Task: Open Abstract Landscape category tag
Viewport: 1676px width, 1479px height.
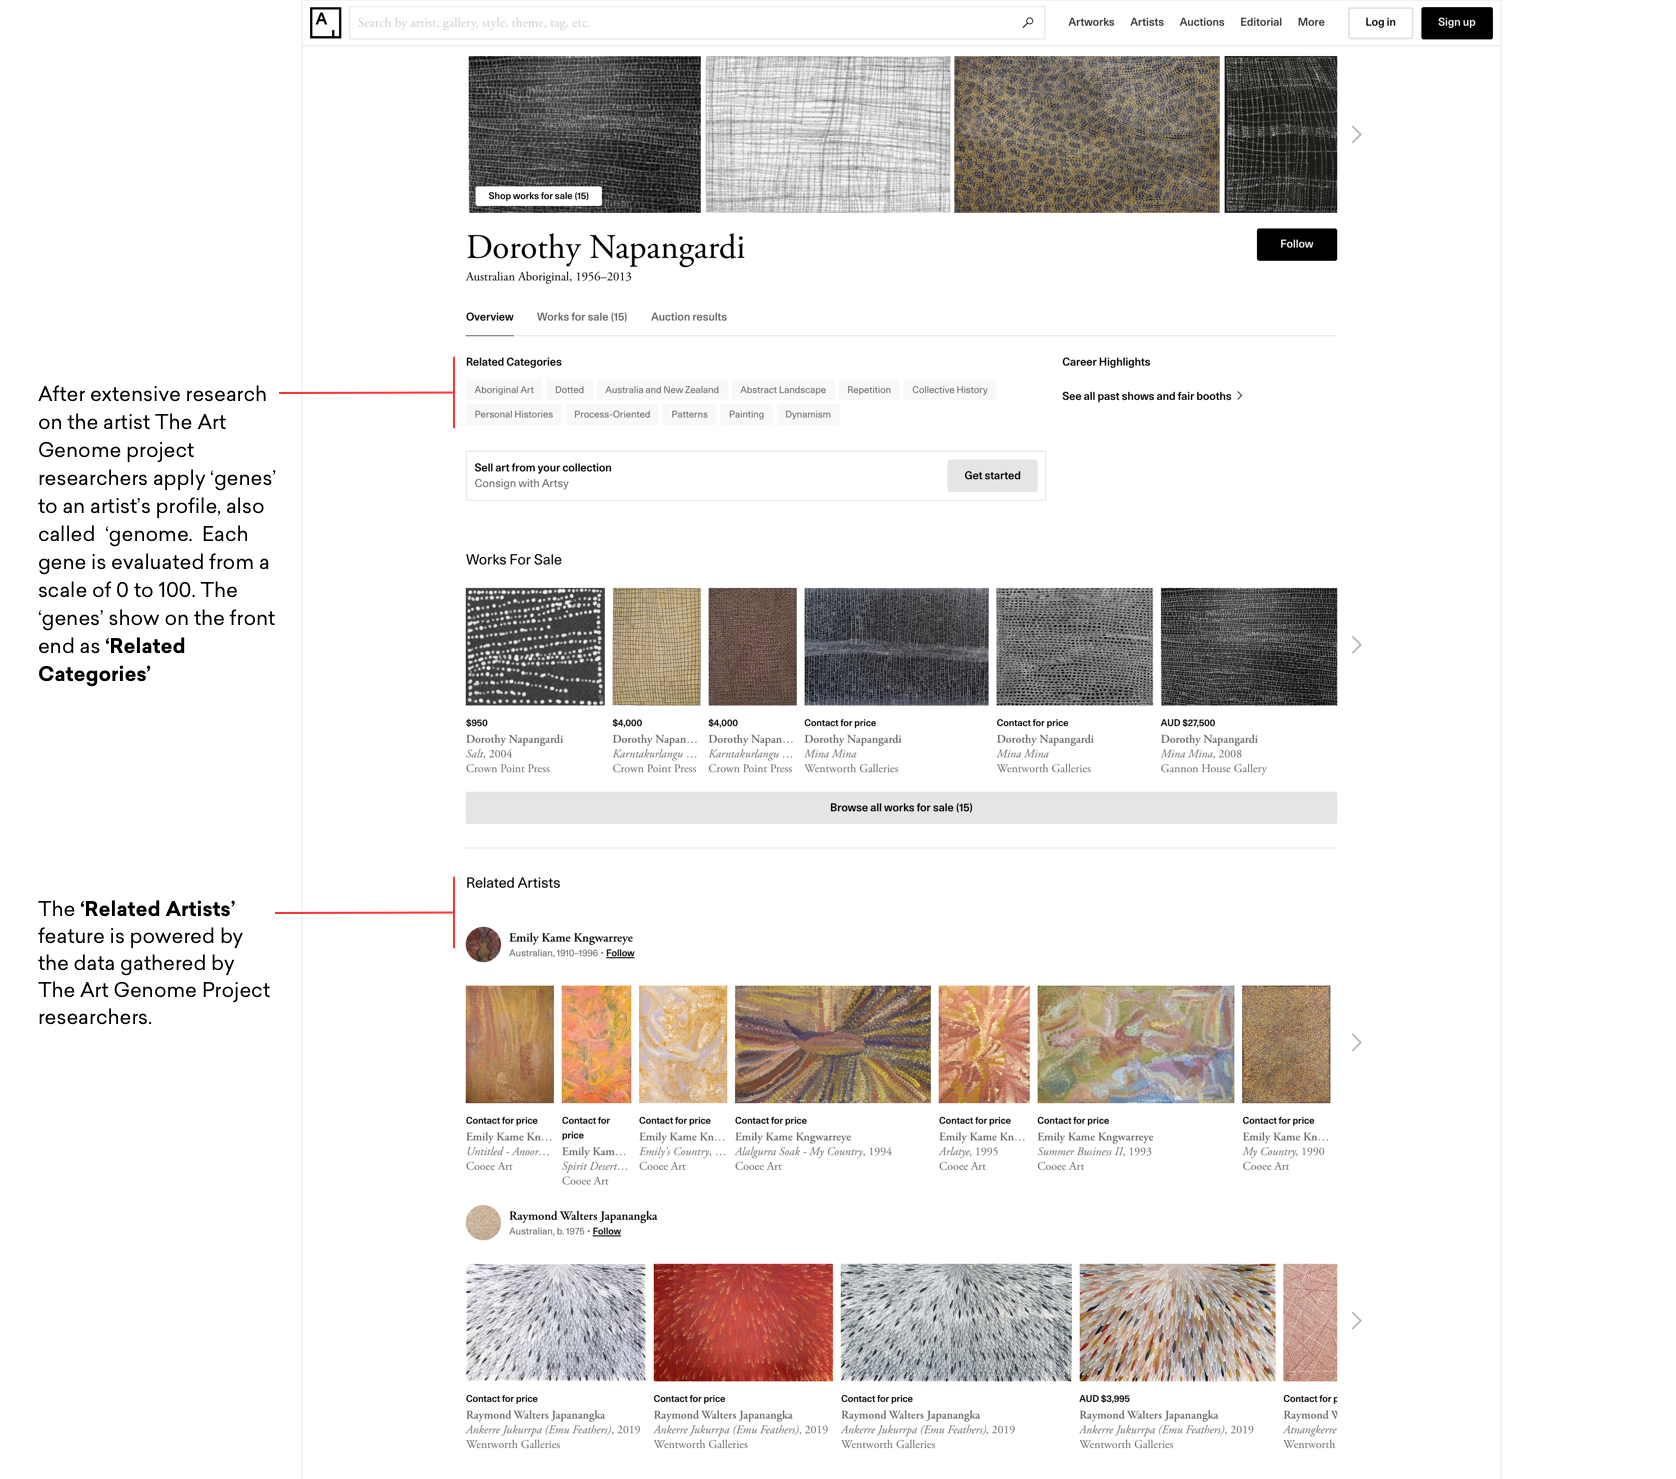Action: coord(783,390)
